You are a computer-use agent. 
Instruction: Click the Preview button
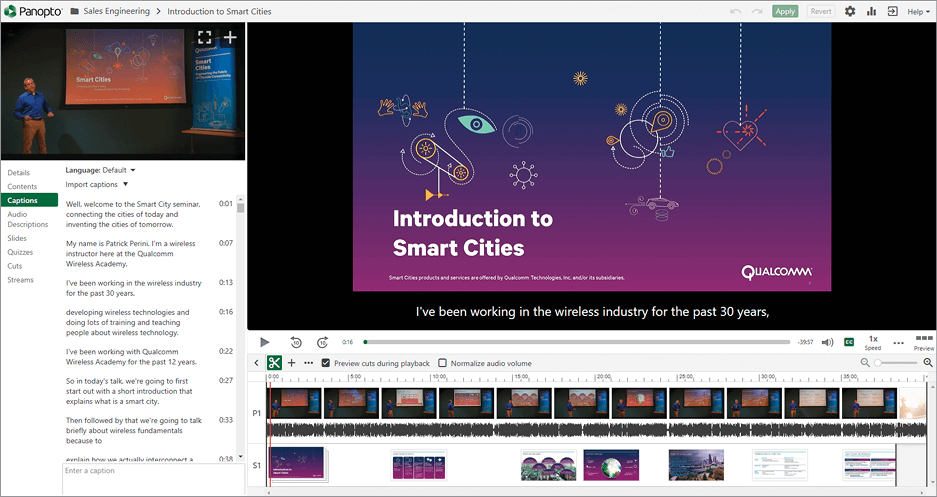pyautogui.click(x=924, y=343)
